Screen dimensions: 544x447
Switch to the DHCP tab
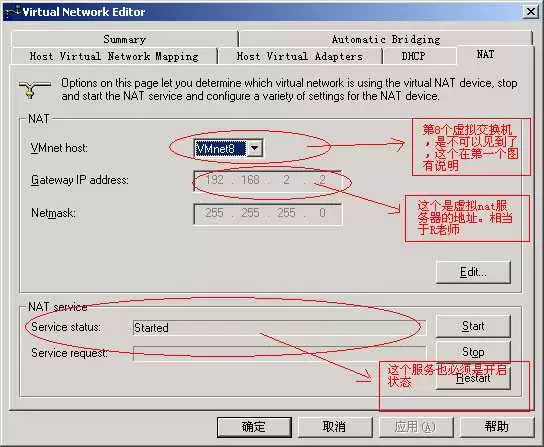[x=413, y=56]
